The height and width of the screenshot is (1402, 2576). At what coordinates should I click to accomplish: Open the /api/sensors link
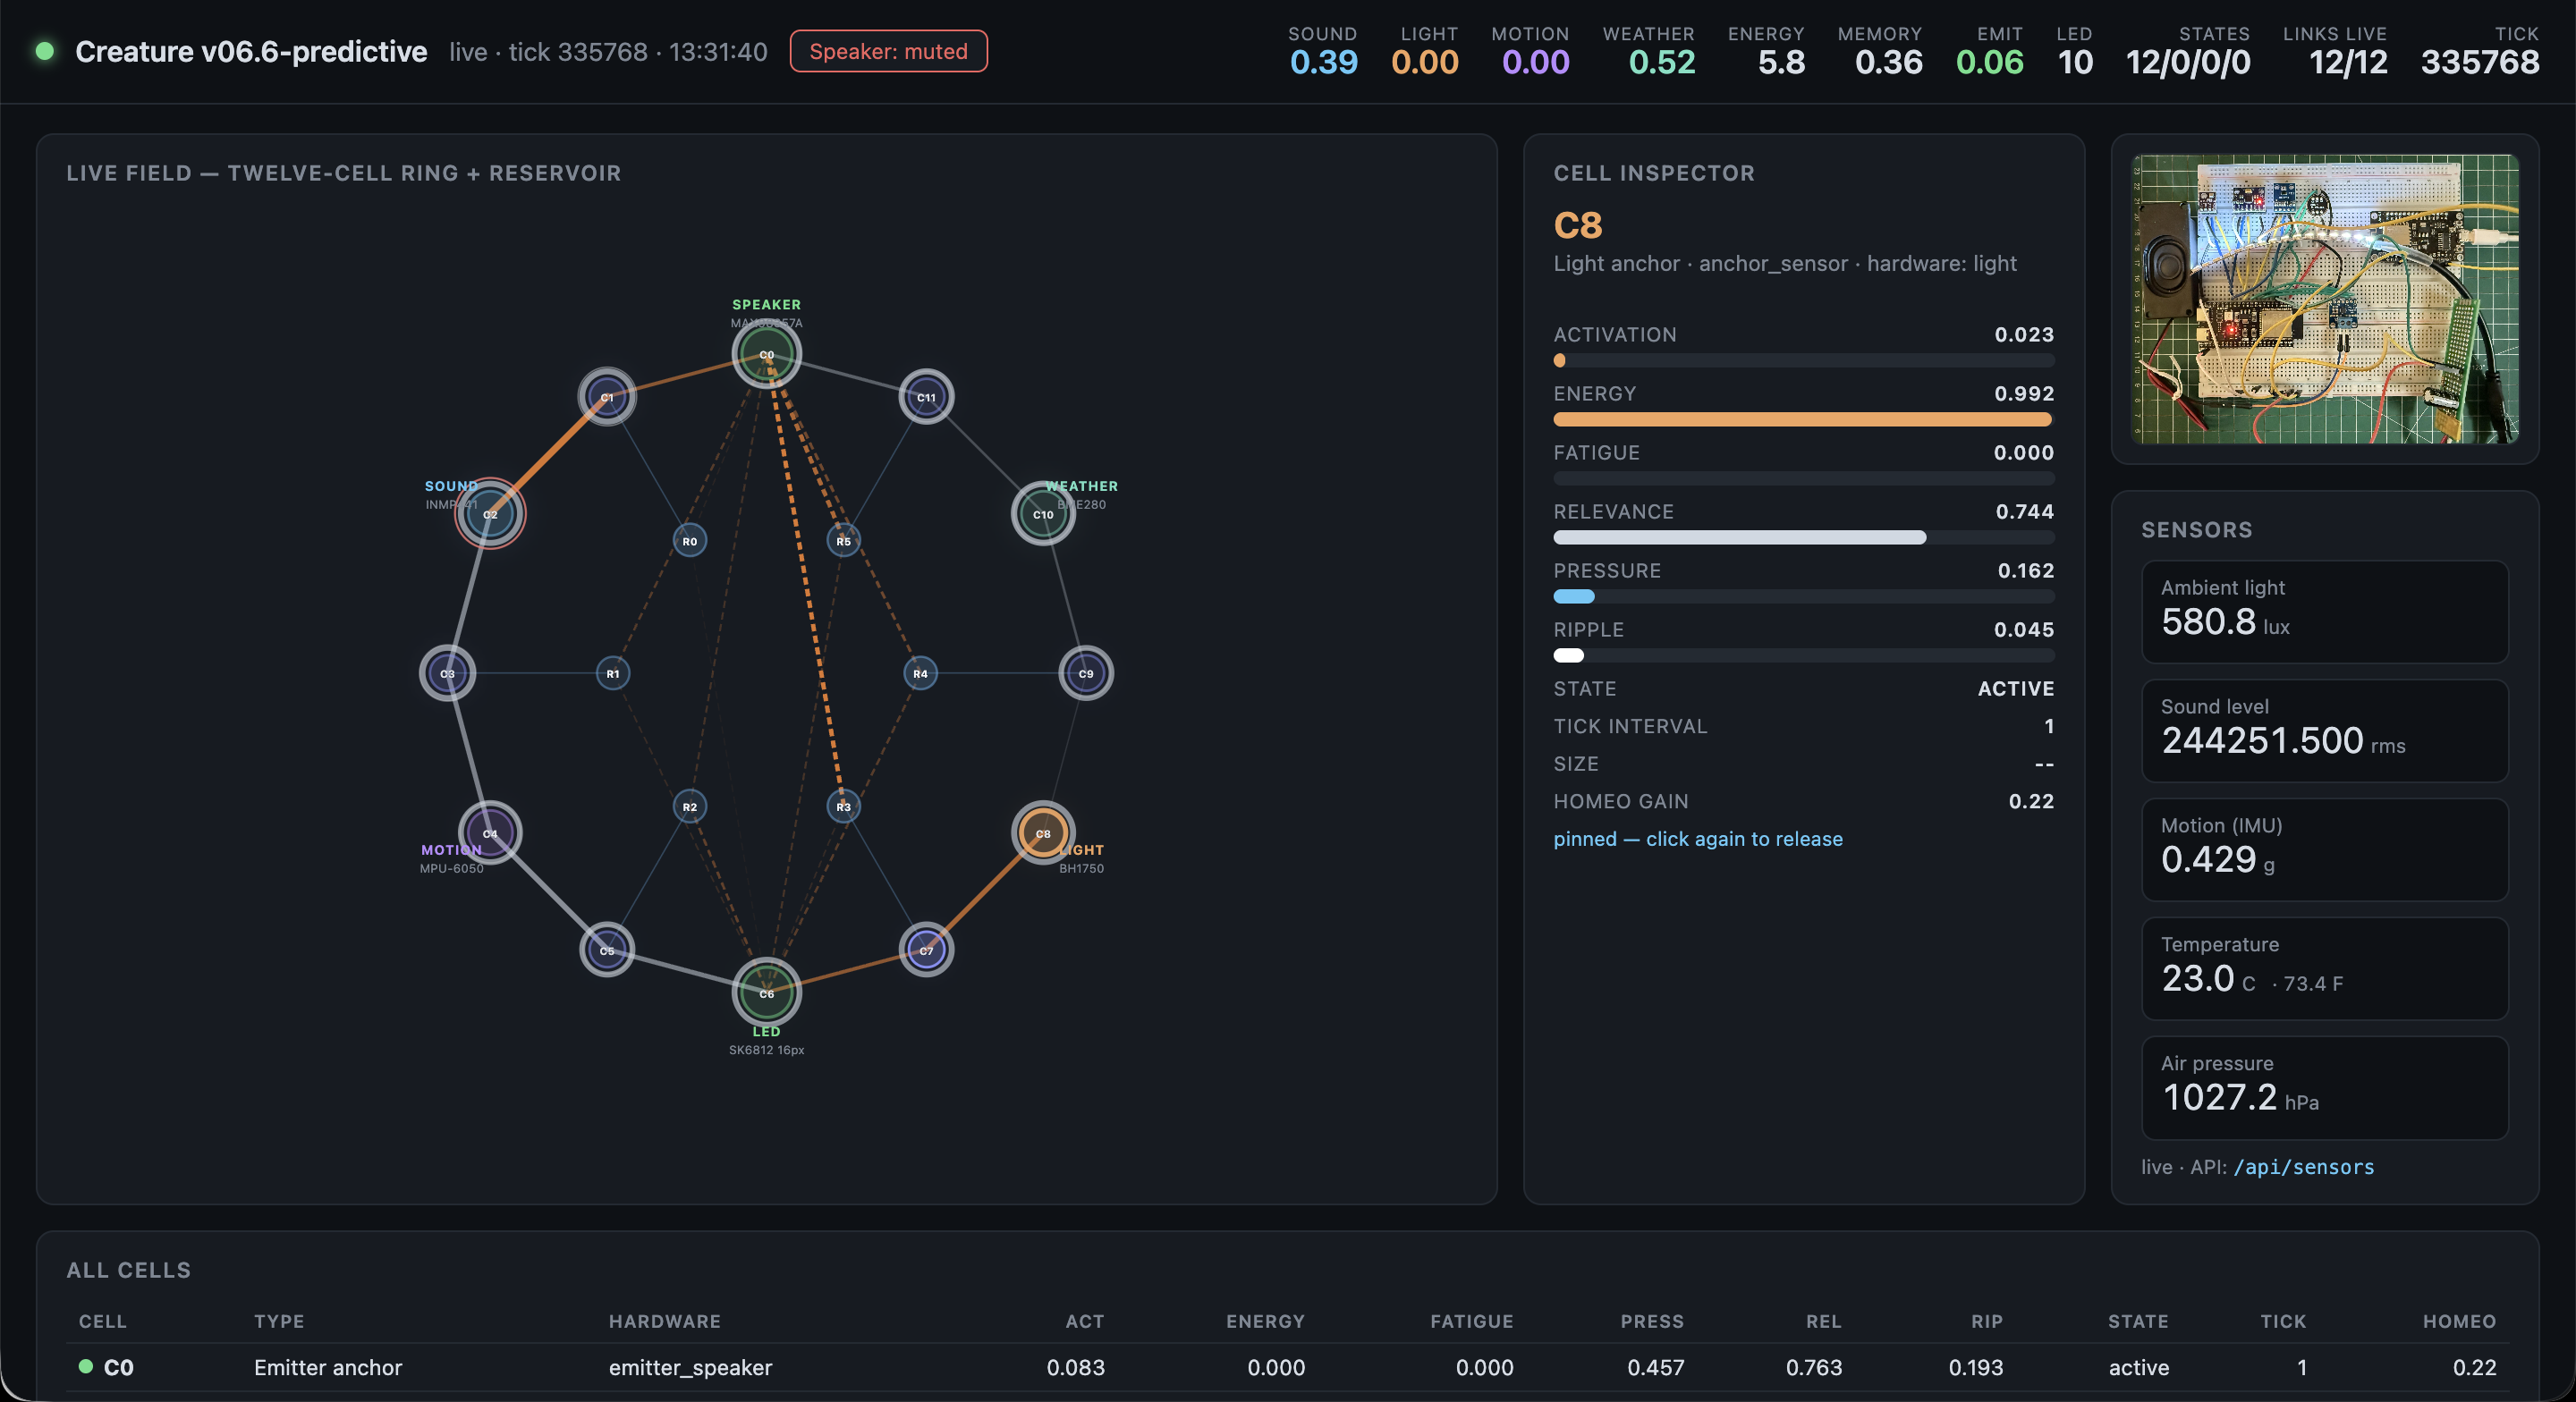pos(2303,1167)
